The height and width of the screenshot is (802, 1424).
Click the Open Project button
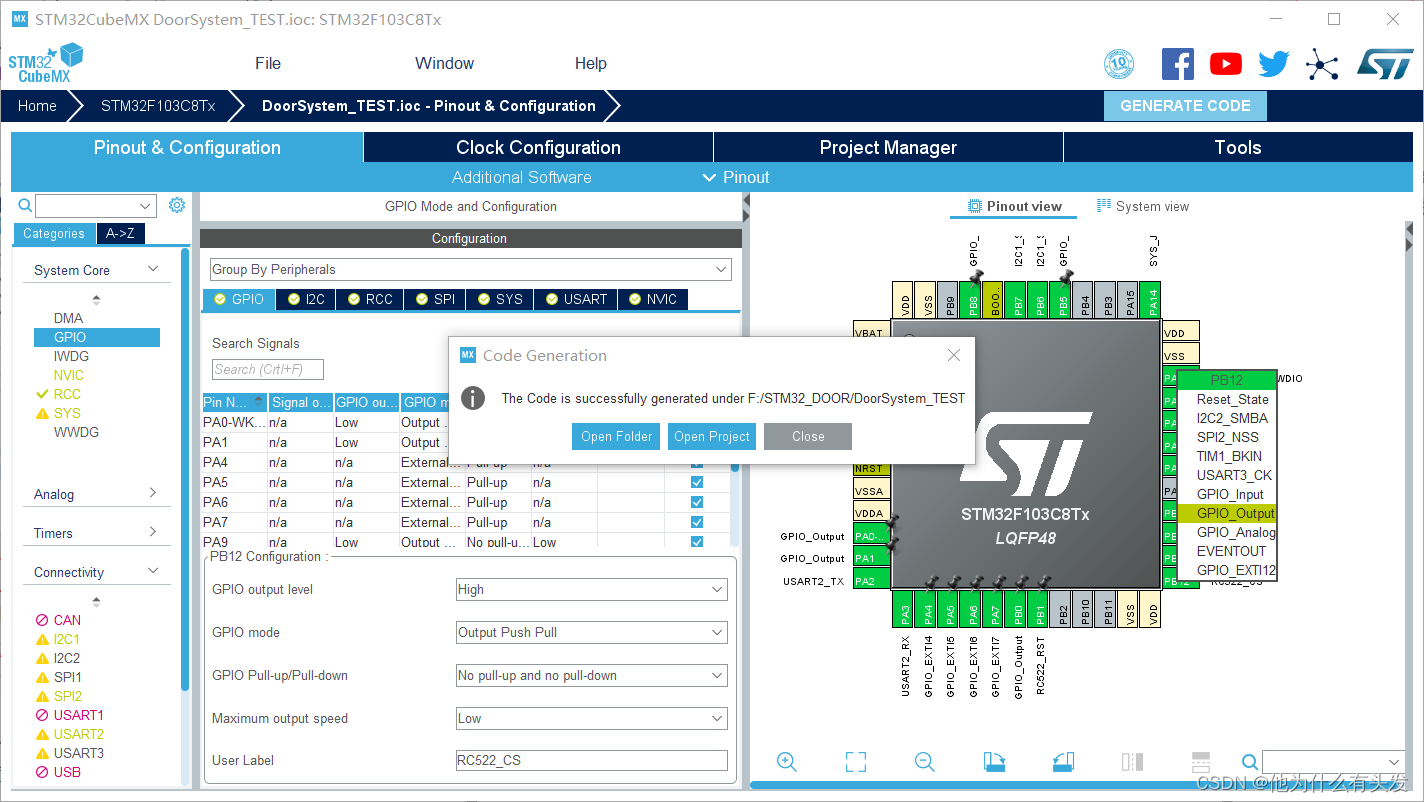[712, 436]
